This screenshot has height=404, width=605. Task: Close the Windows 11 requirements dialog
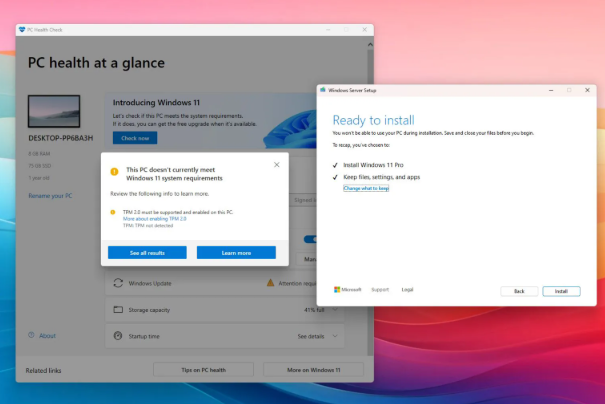coord(277,165)
